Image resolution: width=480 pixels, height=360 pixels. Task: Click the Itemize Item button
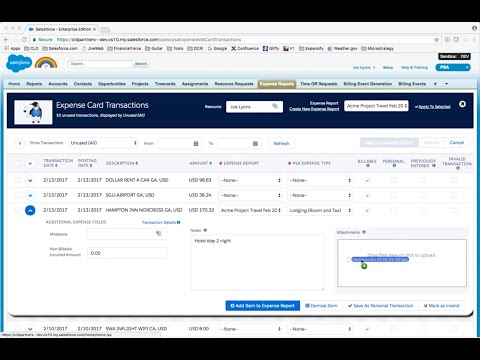click(321, 306)
